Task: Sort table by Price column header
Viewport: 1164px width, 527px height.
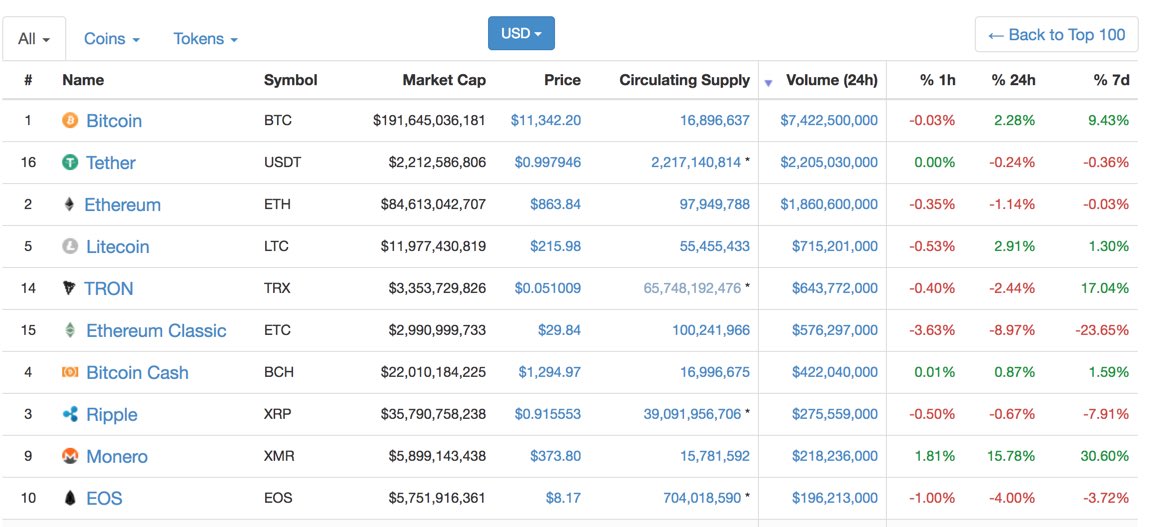Action: point(562,80)
